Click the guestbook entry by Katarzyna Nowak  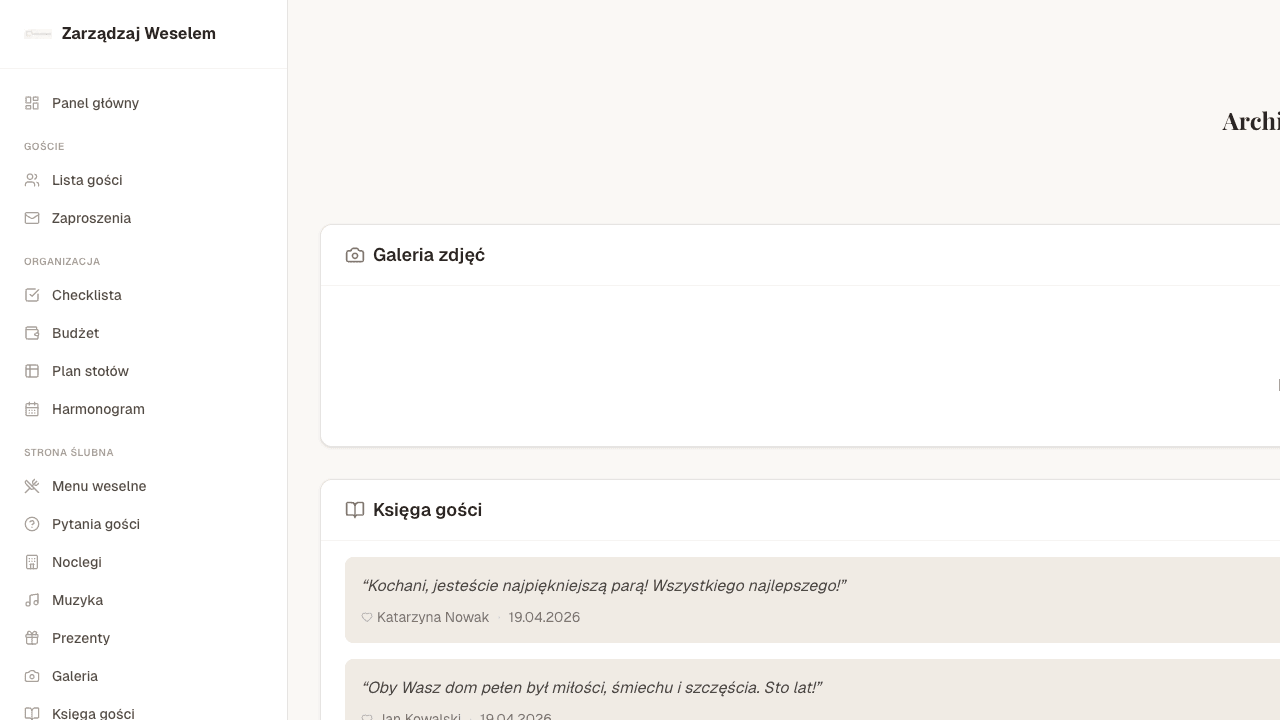click(x=700, y=599)
